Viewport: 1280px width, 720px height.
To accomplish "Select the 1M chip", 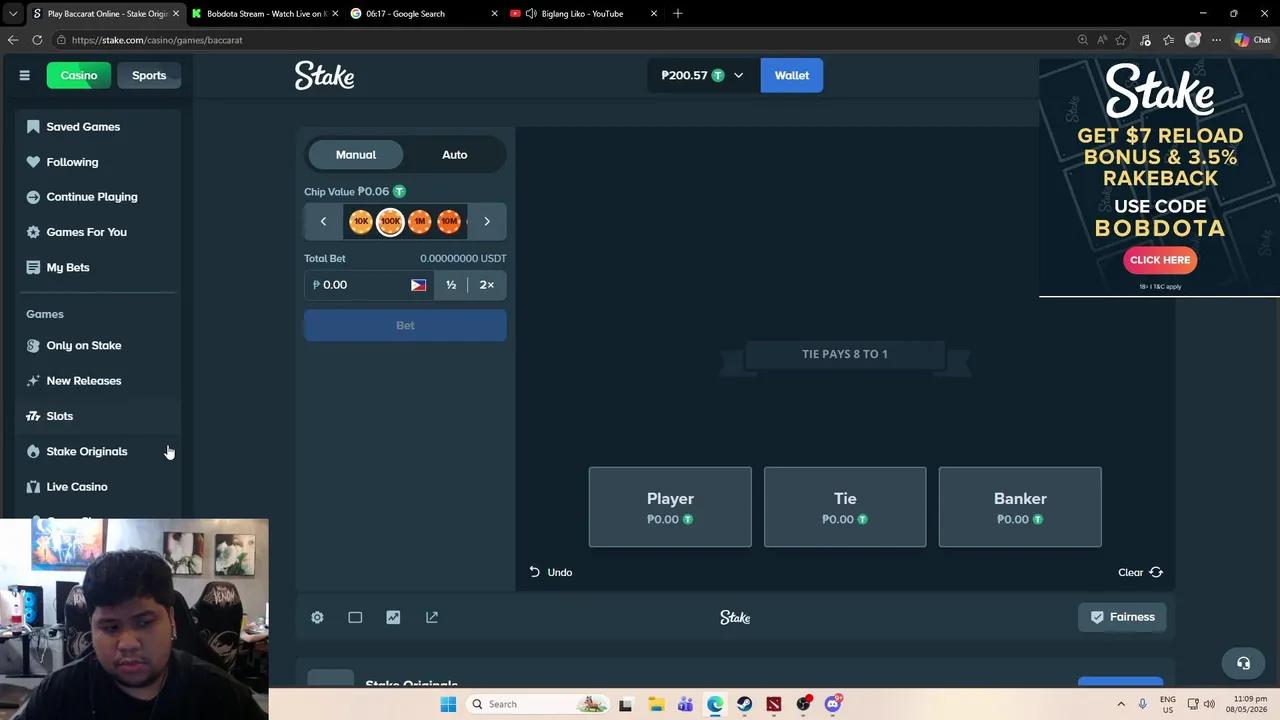I will 420,221.
